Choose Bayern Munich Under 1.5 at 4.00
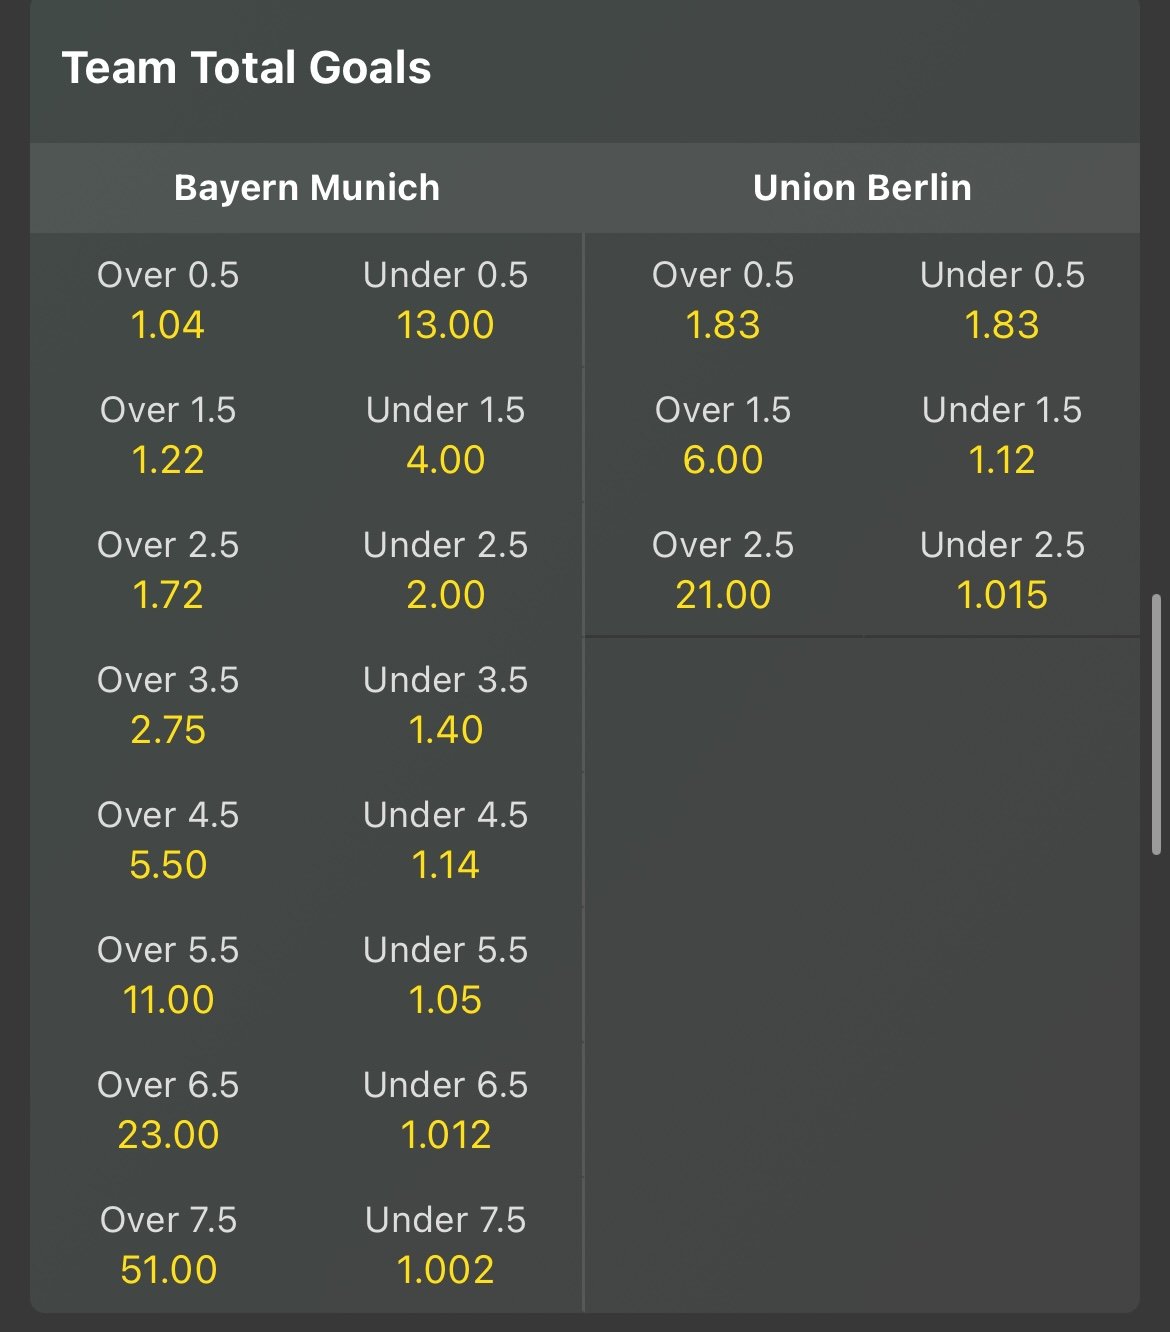This screenshot has width=1170, height=1332. (x=445, y=436)
